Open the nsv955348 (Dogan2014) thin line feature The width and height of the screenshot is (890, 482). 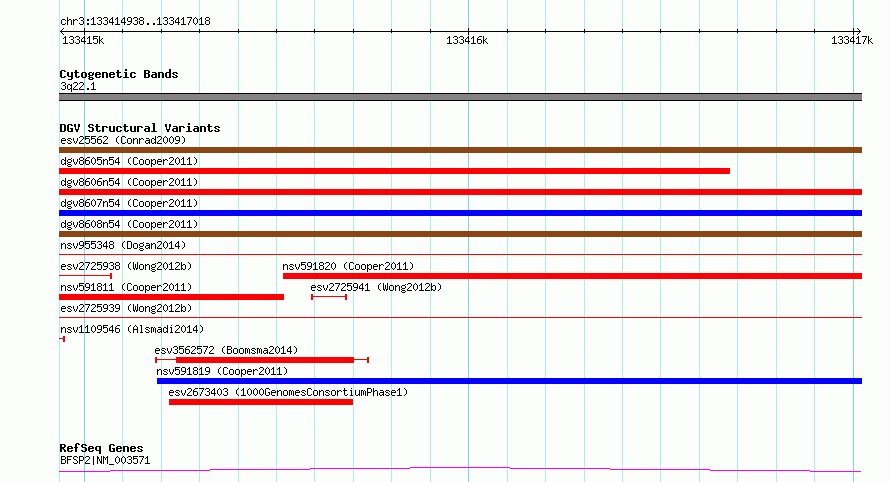click(460, 254)
